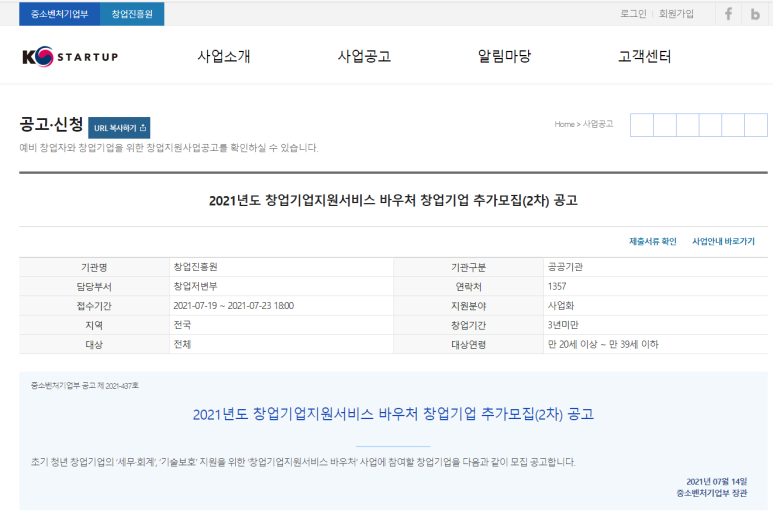The height and width of the screenshot is (515, 773).
Task: Select the 사업화 support field value
Action: pos(561,306)
